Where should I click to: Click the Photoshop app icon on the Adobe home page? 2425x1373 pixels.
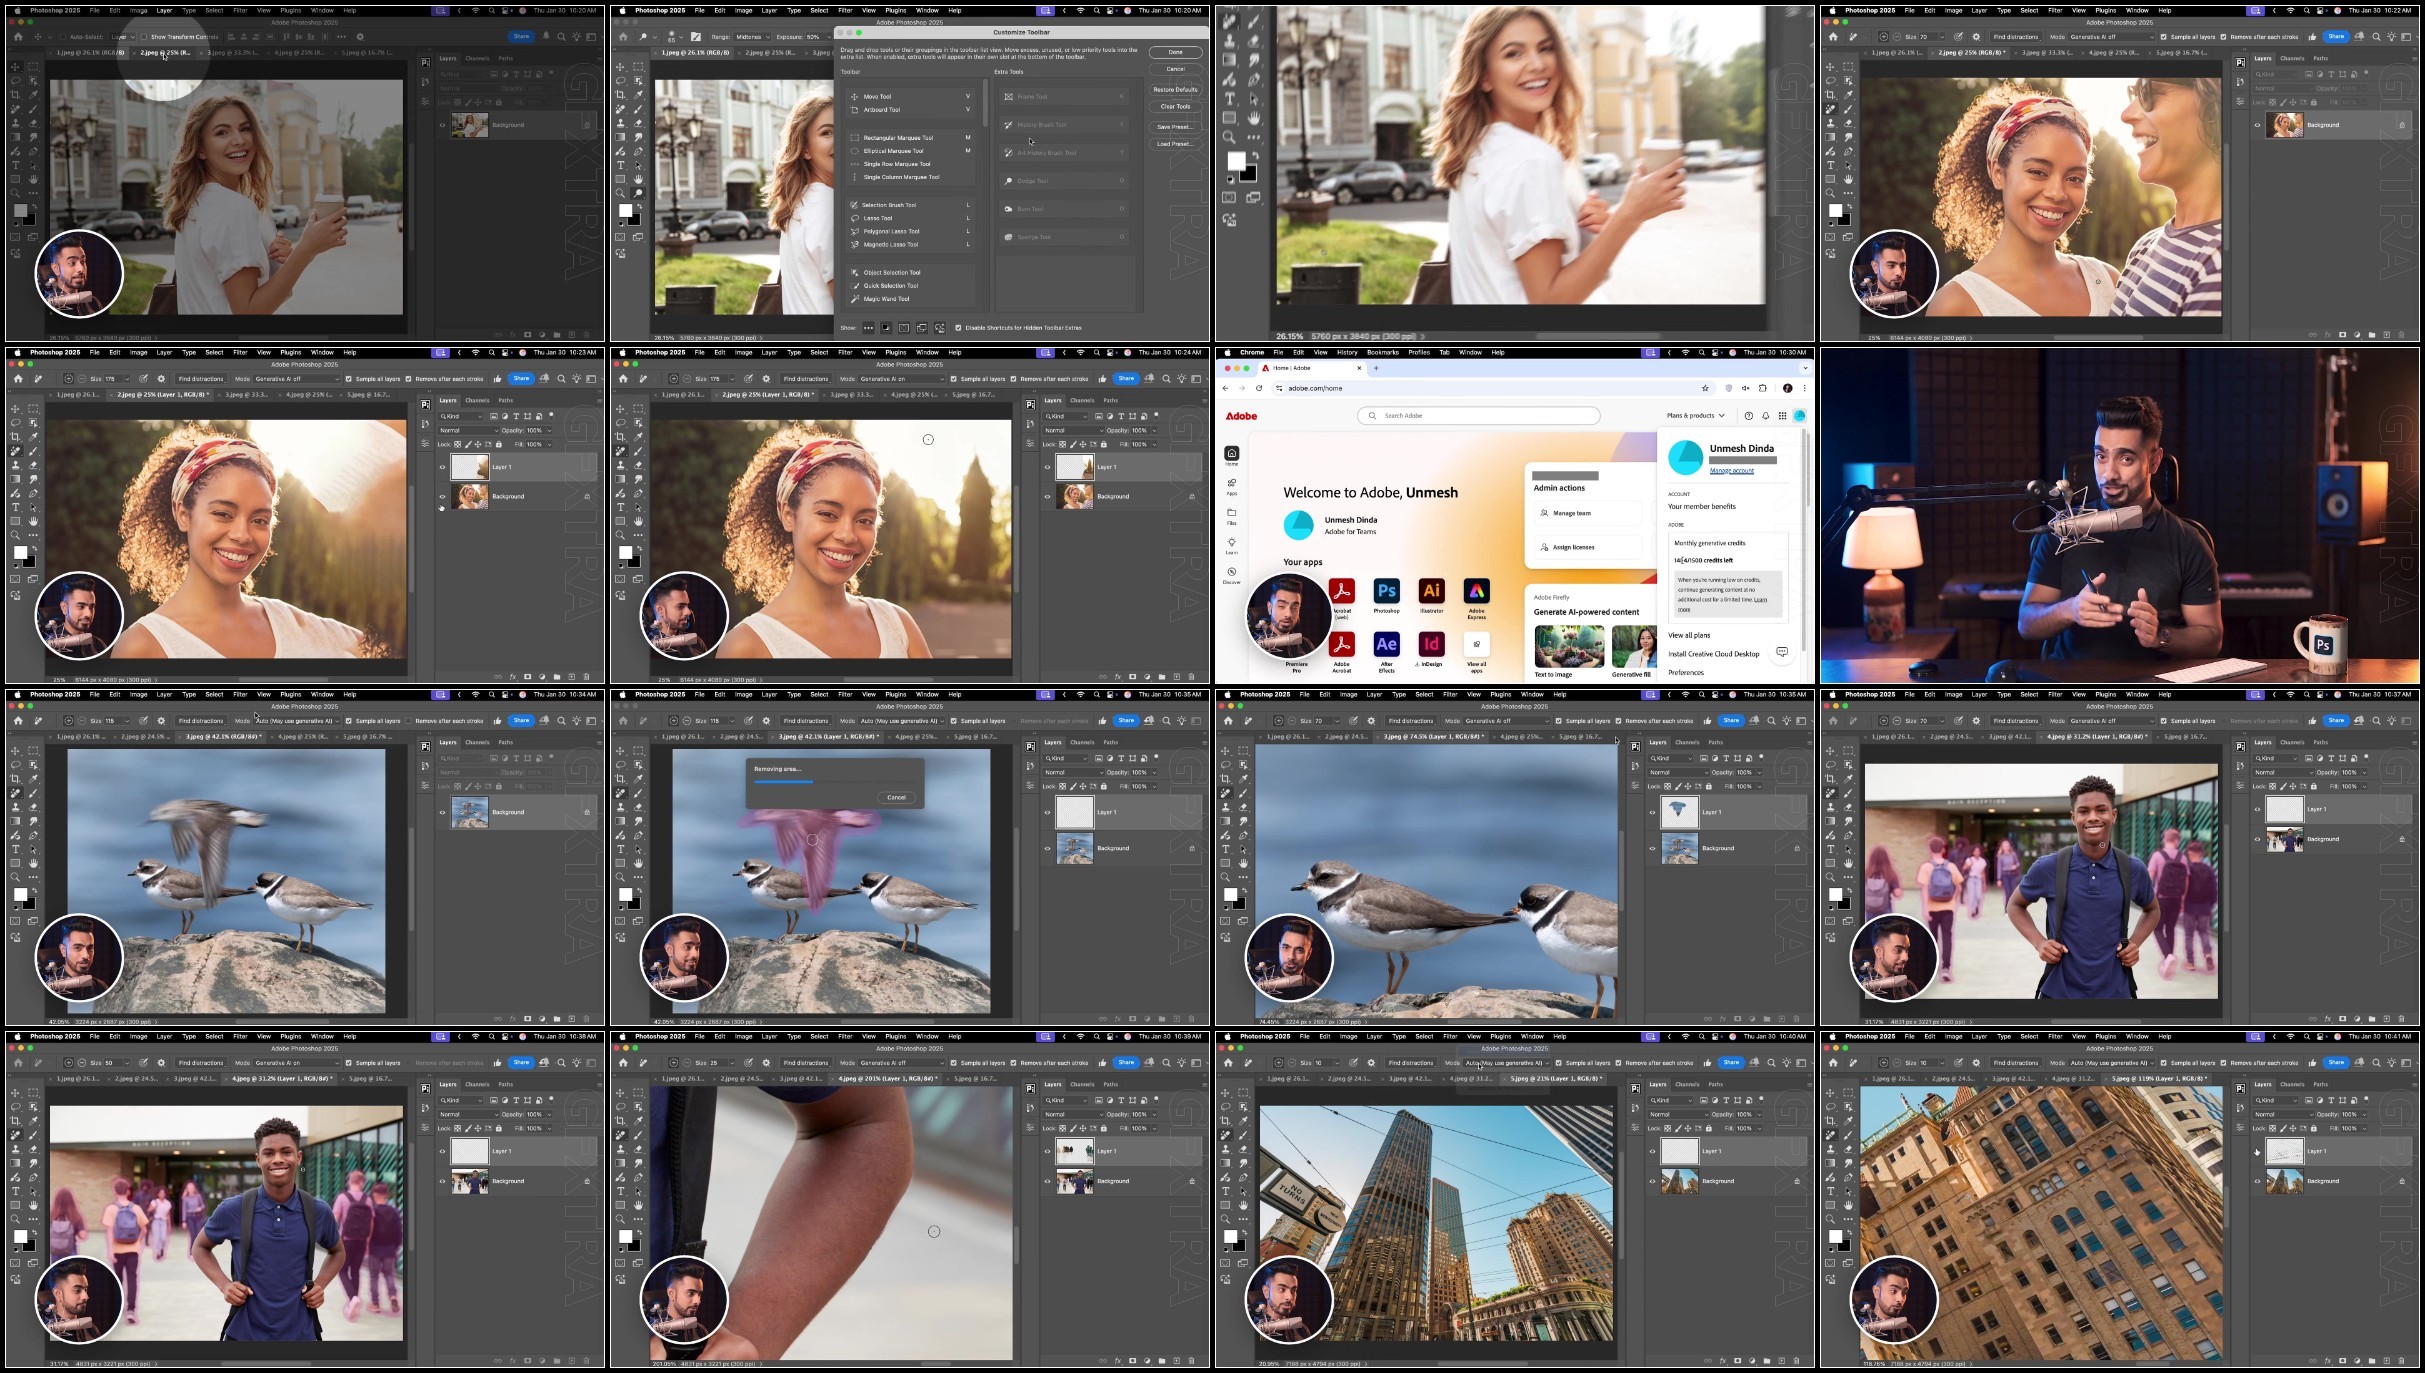tap(1387, 591)
